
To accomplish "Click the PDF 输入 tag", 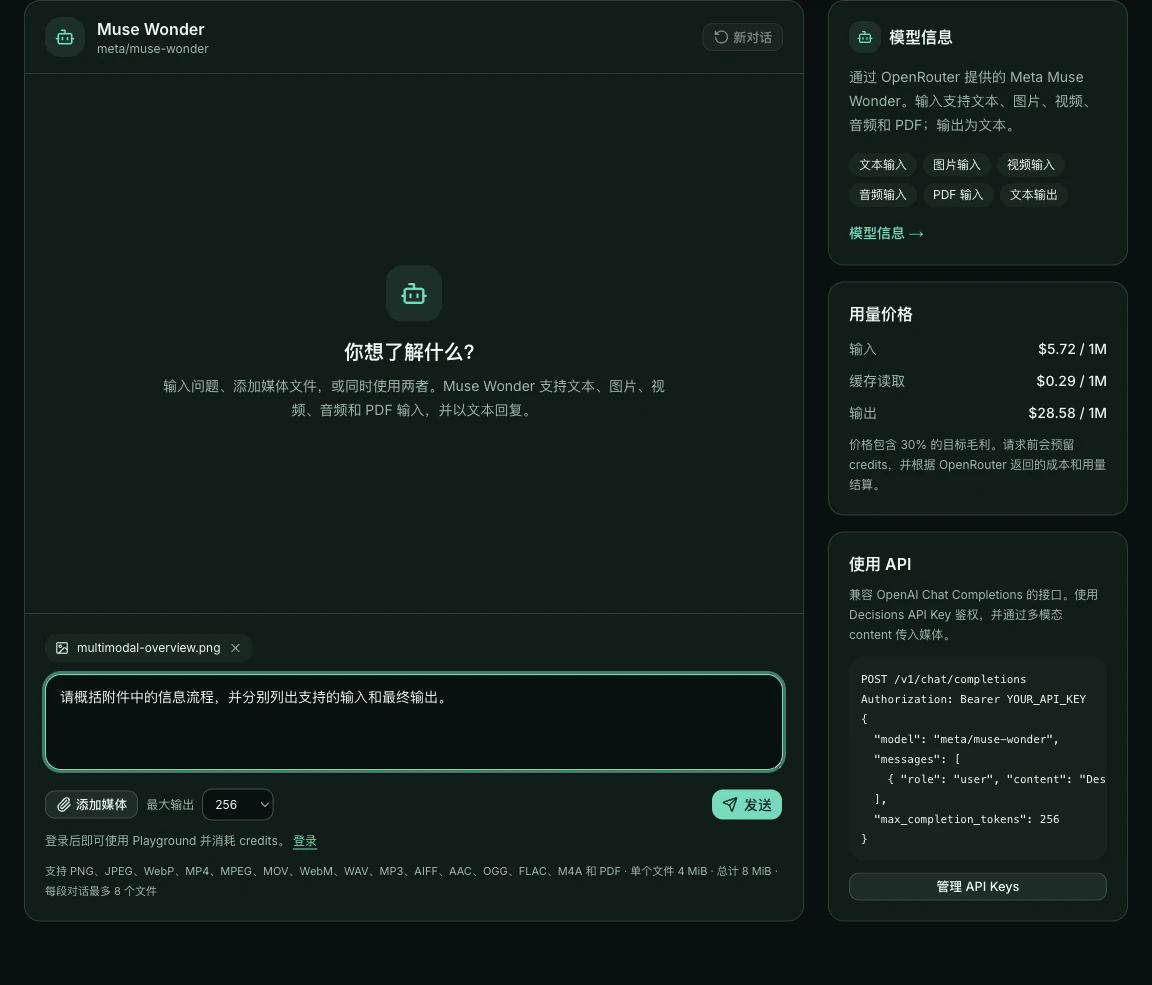I will point(958,195).
